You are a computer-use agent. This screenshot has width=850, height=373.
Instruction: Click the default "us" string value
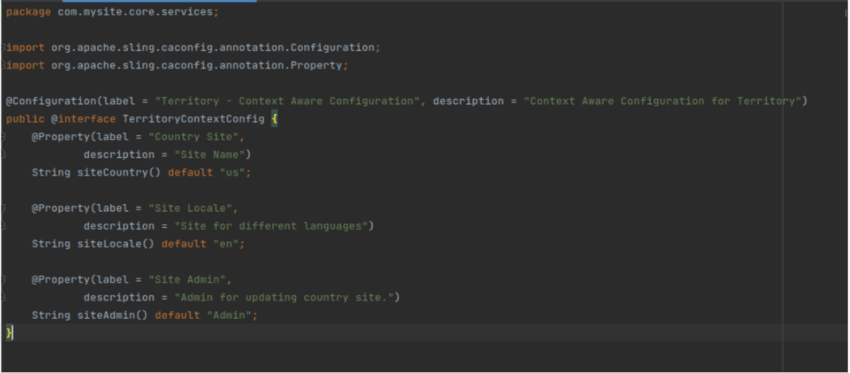click(234, 172)
